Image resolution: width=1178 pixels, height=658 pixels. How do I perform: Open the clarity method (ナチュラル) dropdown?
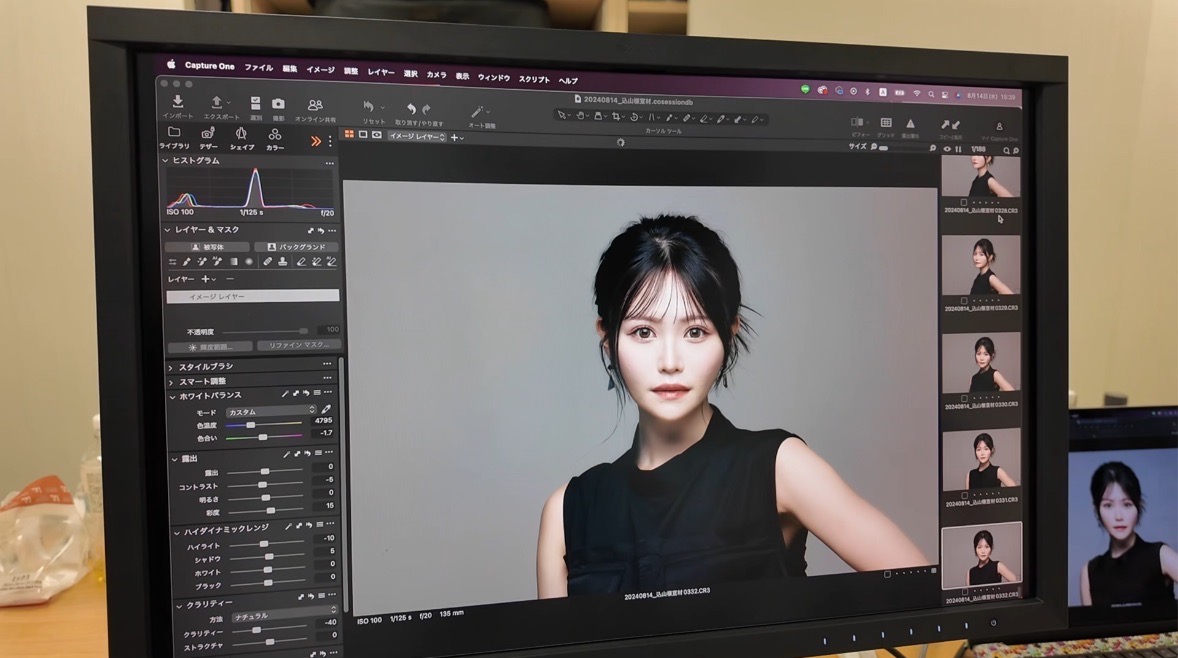(284, 617)
